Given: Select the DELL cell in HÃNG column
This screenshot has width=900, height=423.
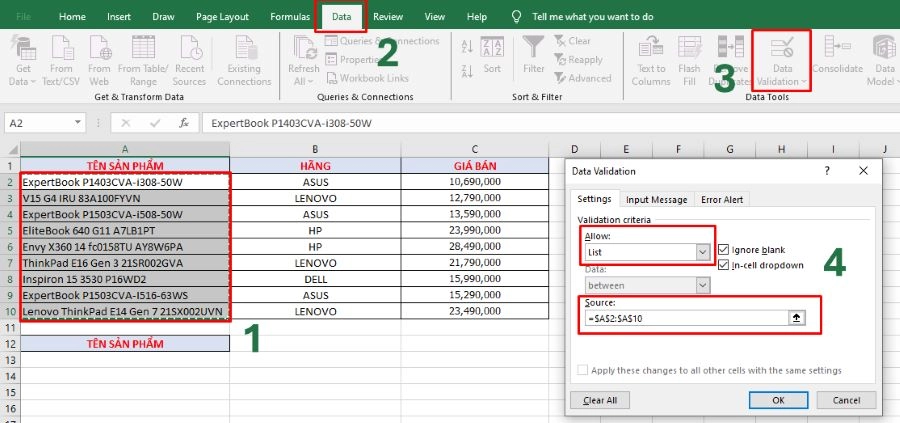Looking at the screenshot, I should [x=315, y=279].
